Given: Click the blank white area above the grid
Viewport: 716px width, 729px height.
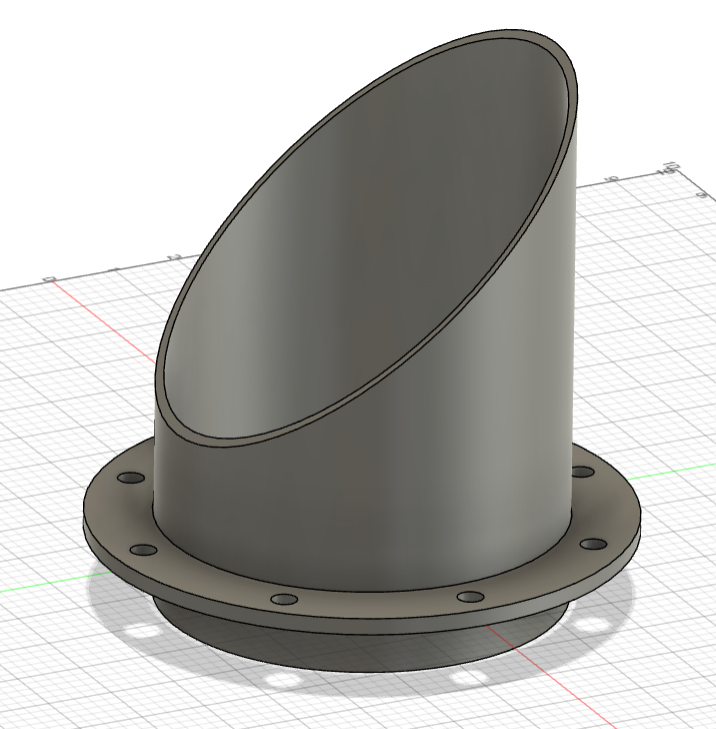Looking at the screenshot, I should [100, 100].
